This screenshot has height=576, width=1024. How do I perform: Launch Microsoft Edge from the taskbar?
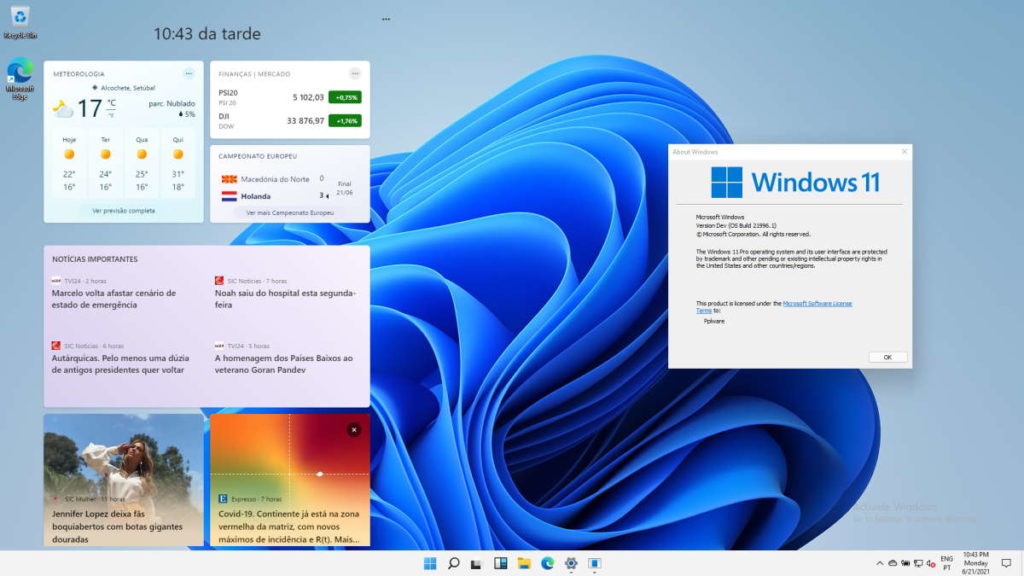pyautogui.click(x=547, y=563)
